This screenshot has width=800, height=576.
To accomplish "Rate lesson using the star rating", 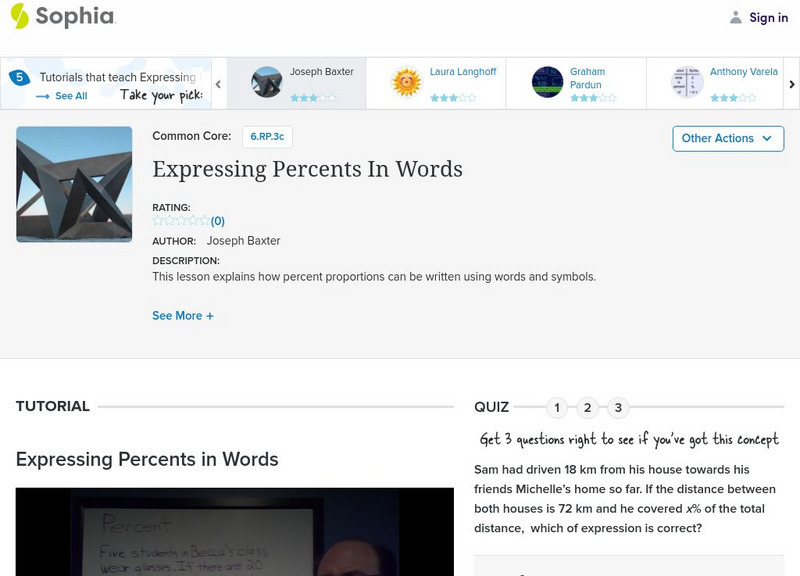I will coord(181,221).
